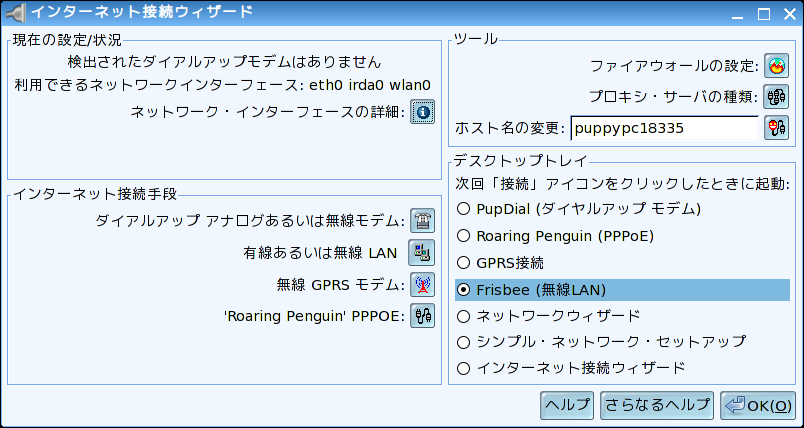Apply hostname change icon button

(776, 128)
